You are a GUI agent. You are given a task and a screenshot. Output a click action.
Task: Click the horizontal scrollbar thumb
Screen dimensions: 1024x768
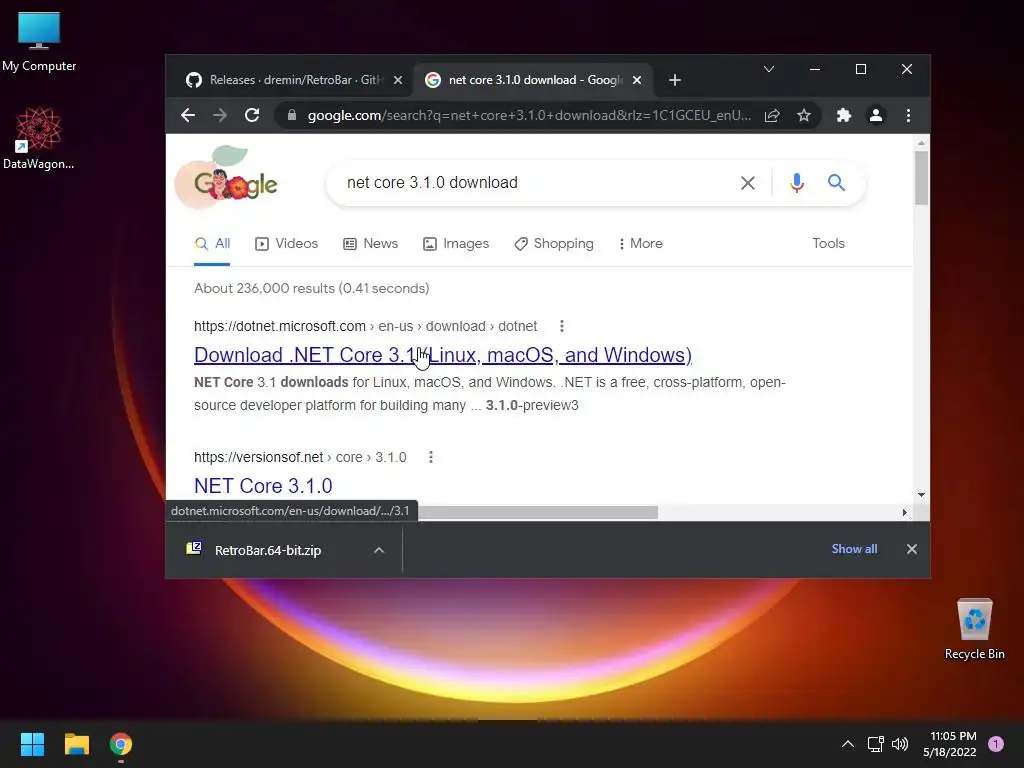pos(537,513)
